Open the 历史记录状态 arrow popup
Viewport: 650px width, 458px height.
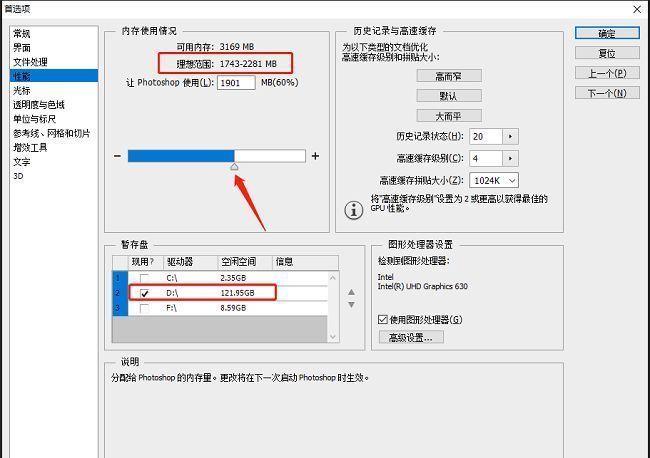pos(509,136)
